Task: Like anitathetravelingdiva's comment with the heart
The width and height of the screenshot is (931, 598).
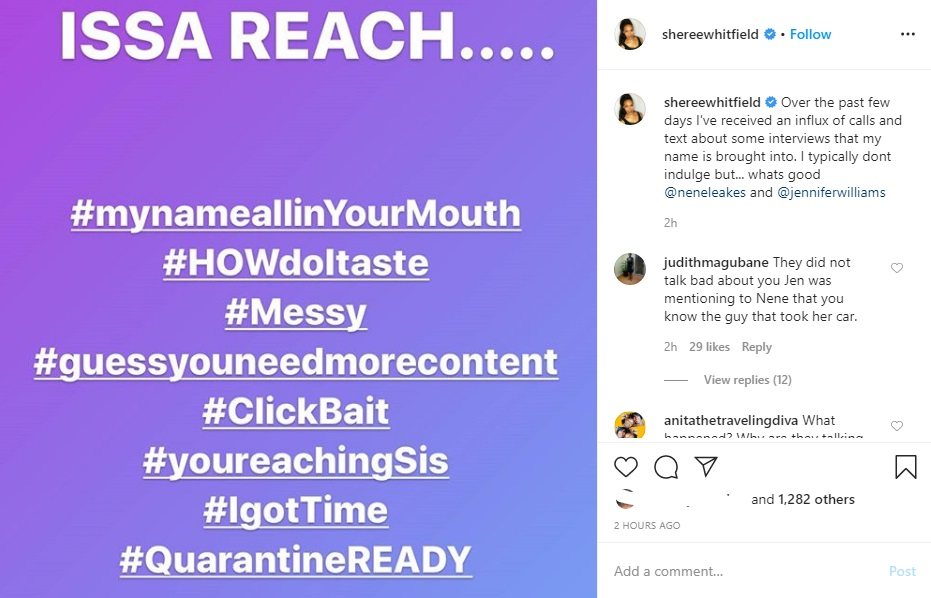Action: pos(897,426)
